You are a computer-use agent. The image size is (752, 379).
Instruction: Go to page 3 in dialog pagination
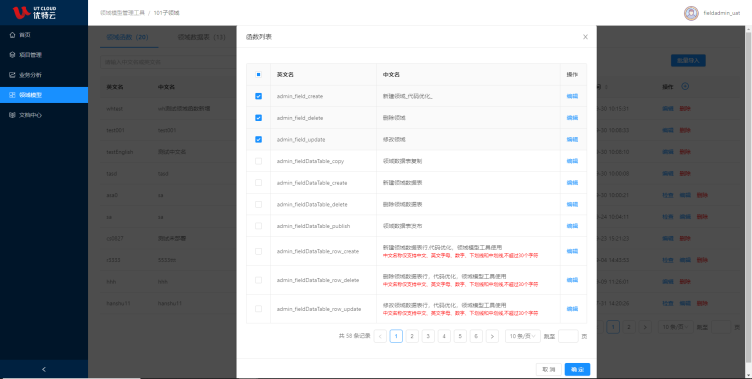tap(428, 336)
